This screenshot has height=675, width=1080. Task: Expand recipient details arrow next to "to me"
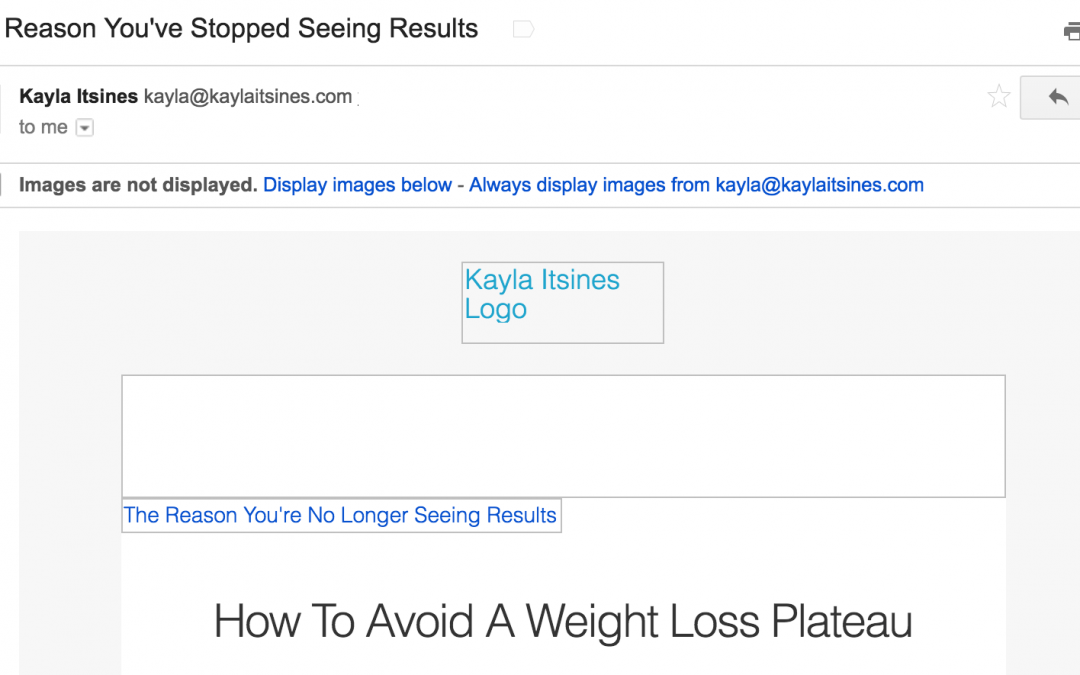85,128
